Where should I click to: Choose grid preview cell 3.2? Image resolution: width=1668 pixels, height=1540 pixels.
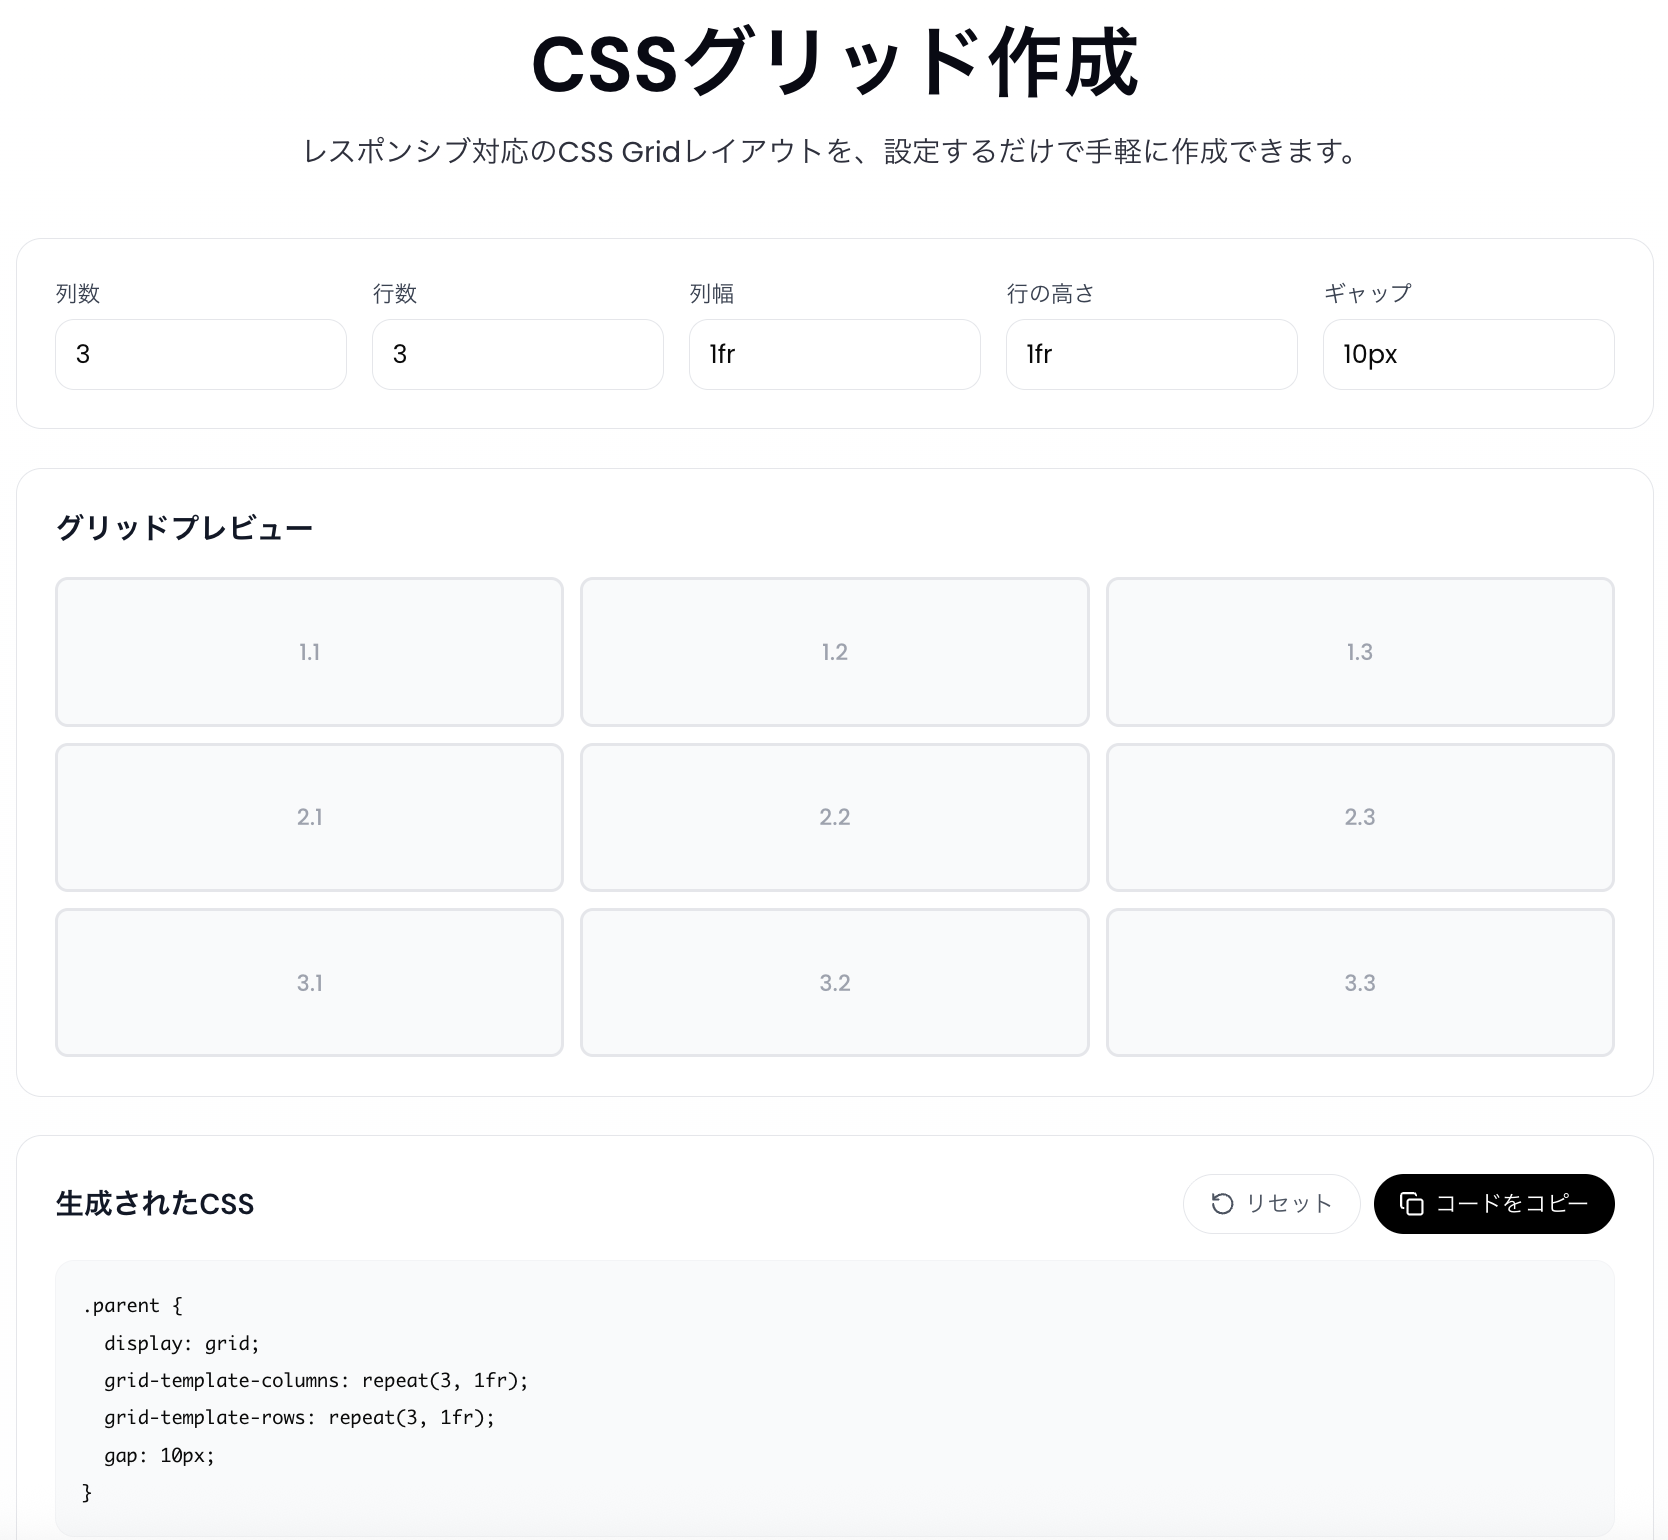pyautogui.click(x=835, y=983)
